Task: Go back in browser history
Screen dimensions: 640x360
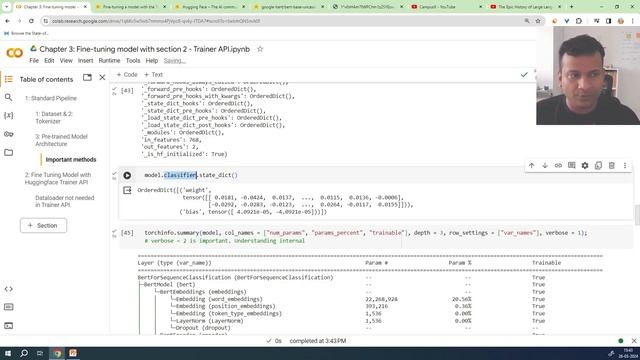Action: (x=7, y=21)
